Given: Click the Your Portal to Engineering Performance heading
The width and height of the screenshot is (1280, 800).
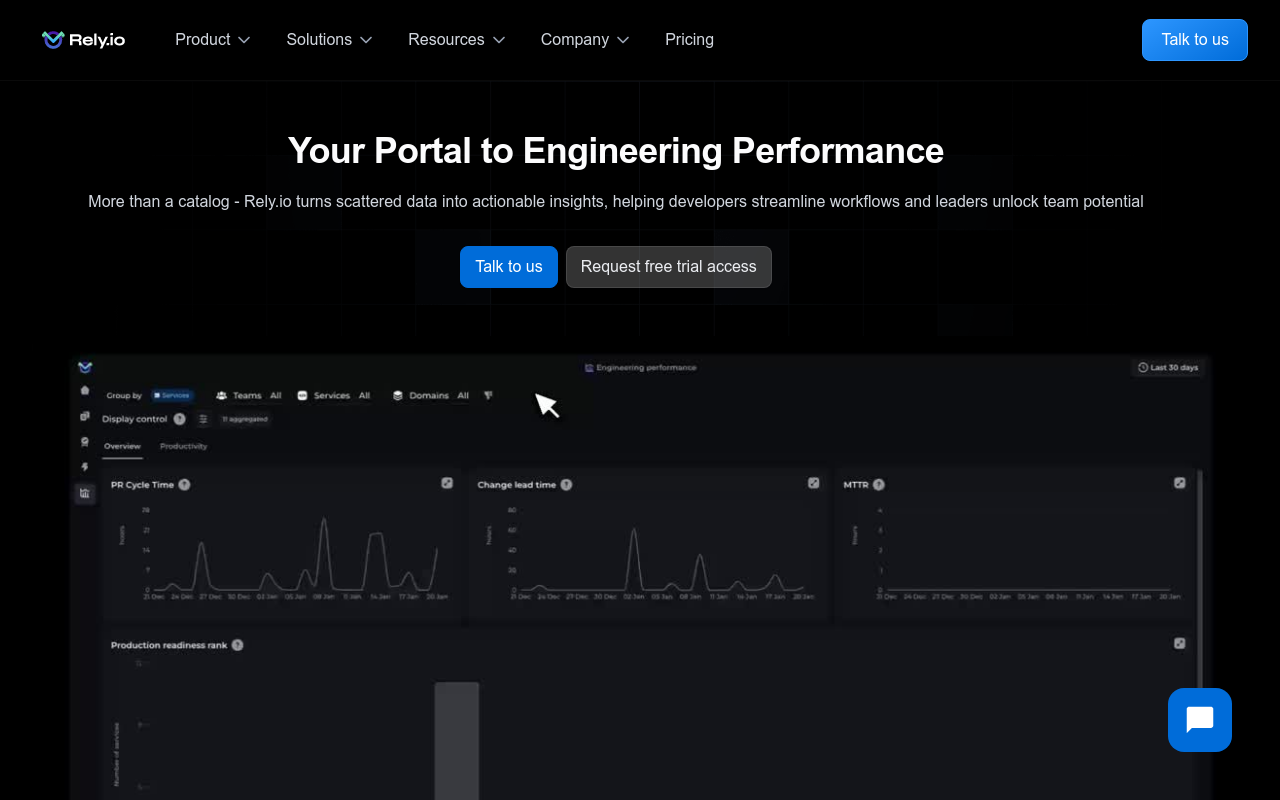Looking at the screenshot, I should click(x=616, y=151).
